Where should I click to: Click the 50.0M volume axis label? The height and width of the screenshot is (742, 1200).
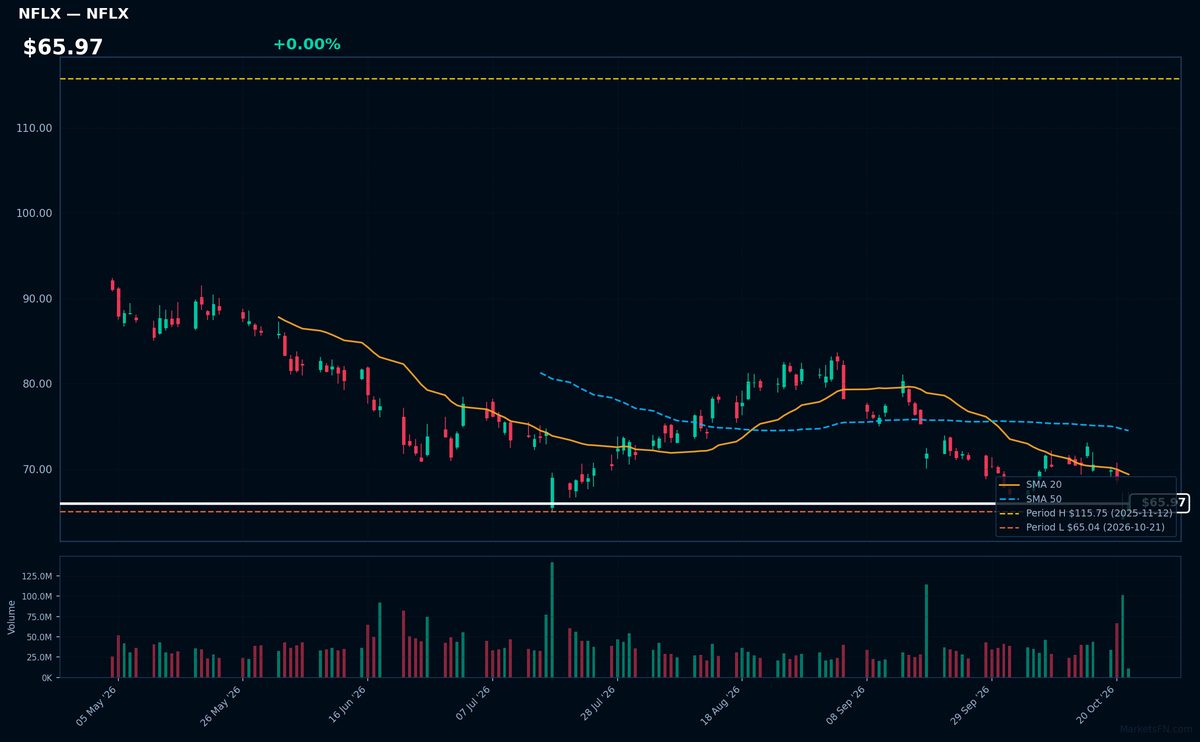click(x=40, y=637)
